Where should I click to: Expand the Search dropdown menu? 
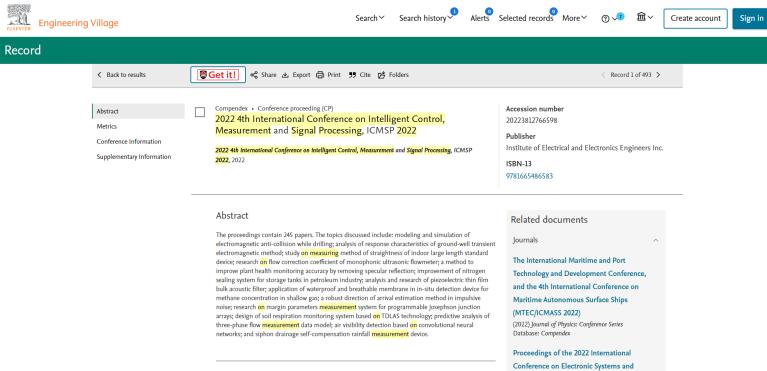pyautogui.click(x=370, y=18)
